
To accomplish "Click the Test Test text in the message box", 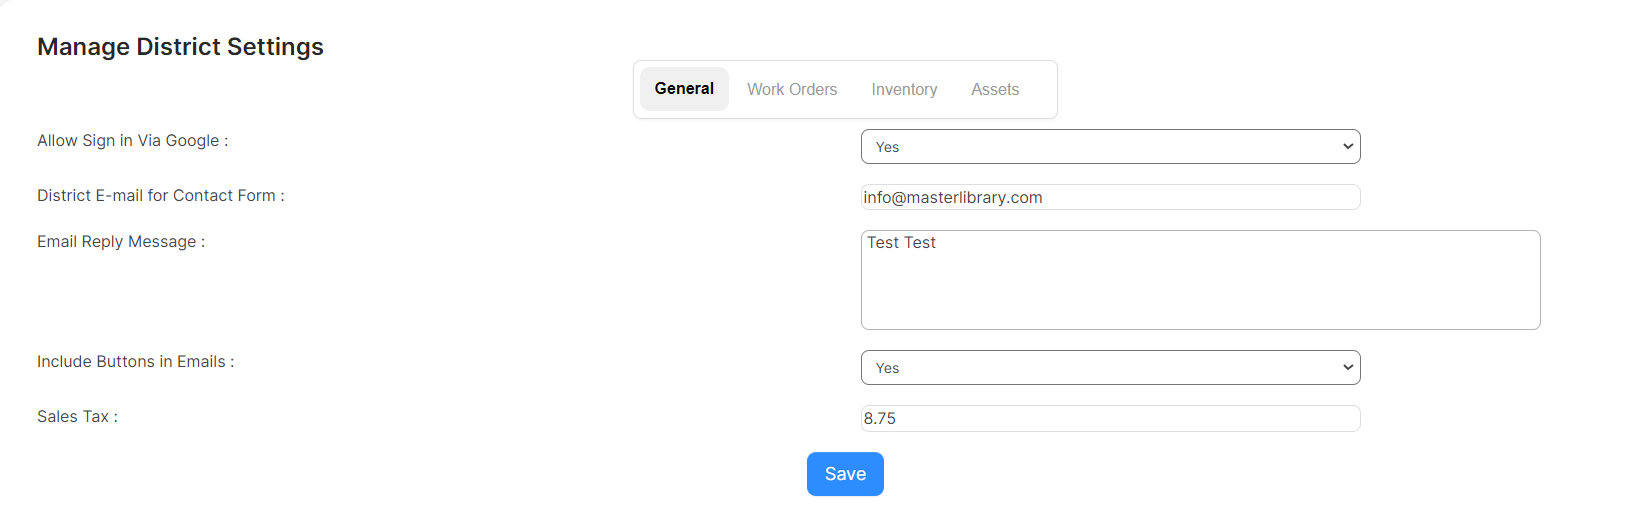I will (x=901, y=243).
